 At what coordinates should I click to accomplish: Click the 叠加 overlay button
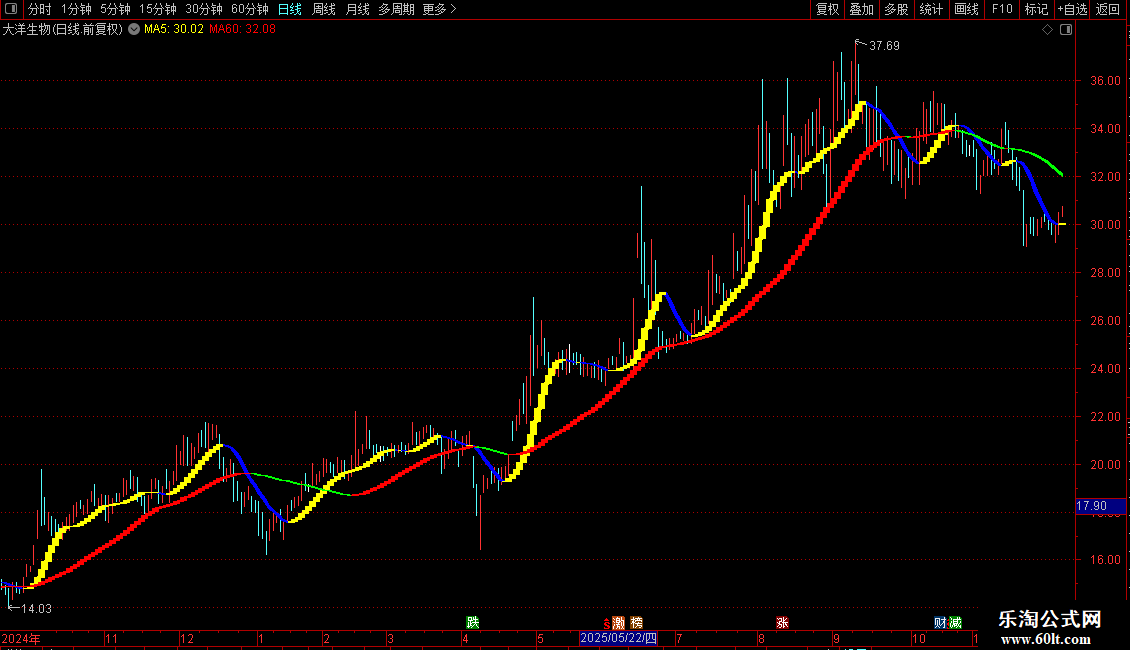point(861,9)
